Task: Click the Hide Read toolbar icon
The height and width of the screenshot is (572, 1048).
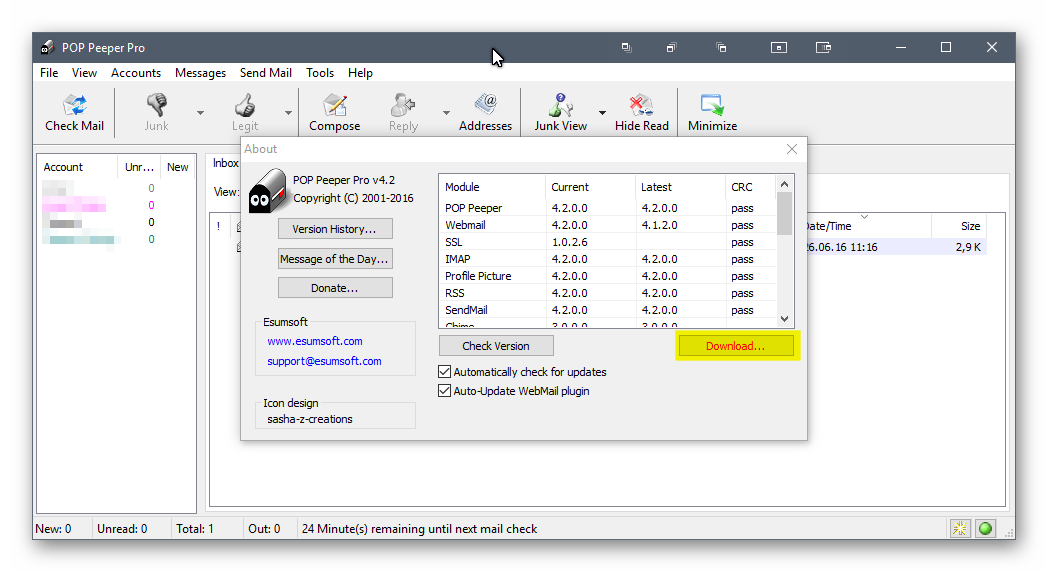Action: click(641, 105)
